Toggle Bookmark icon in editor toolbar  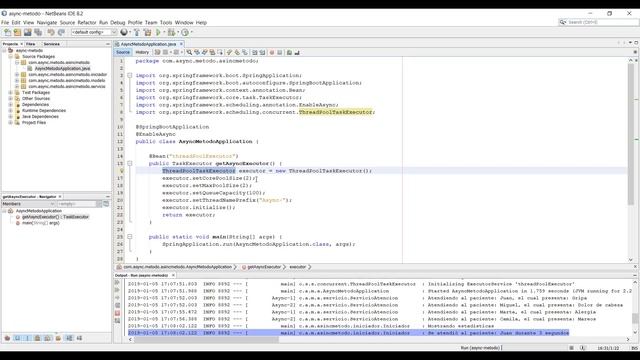click(245, 52)
